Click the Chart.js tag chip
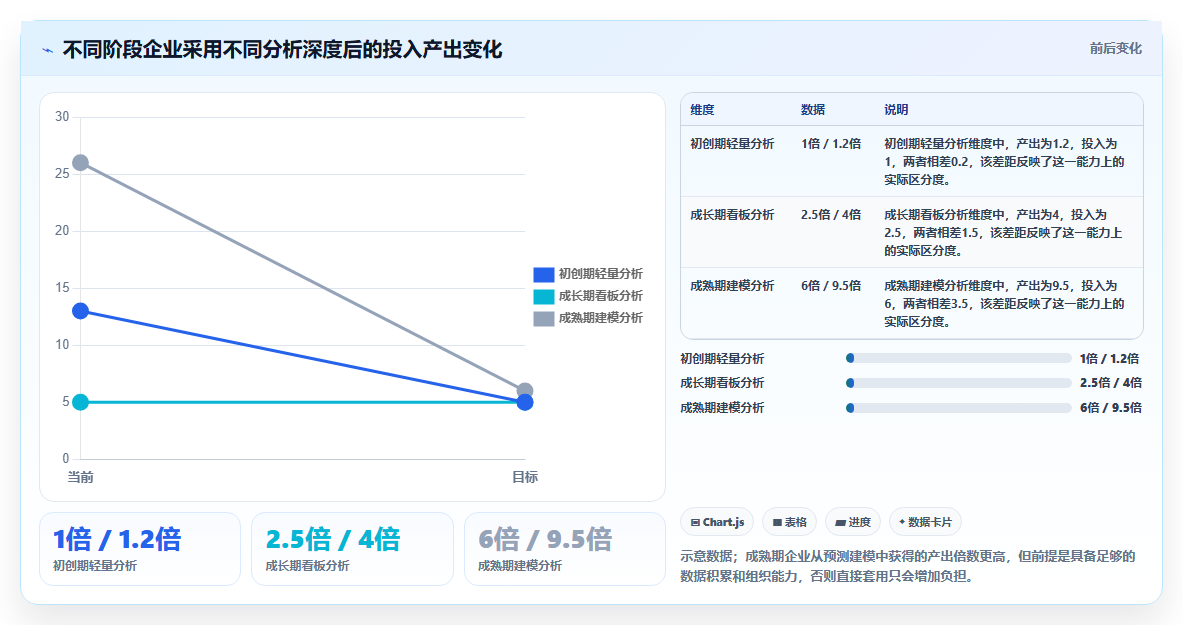The image size is (1183, 625). click(717, 522)
